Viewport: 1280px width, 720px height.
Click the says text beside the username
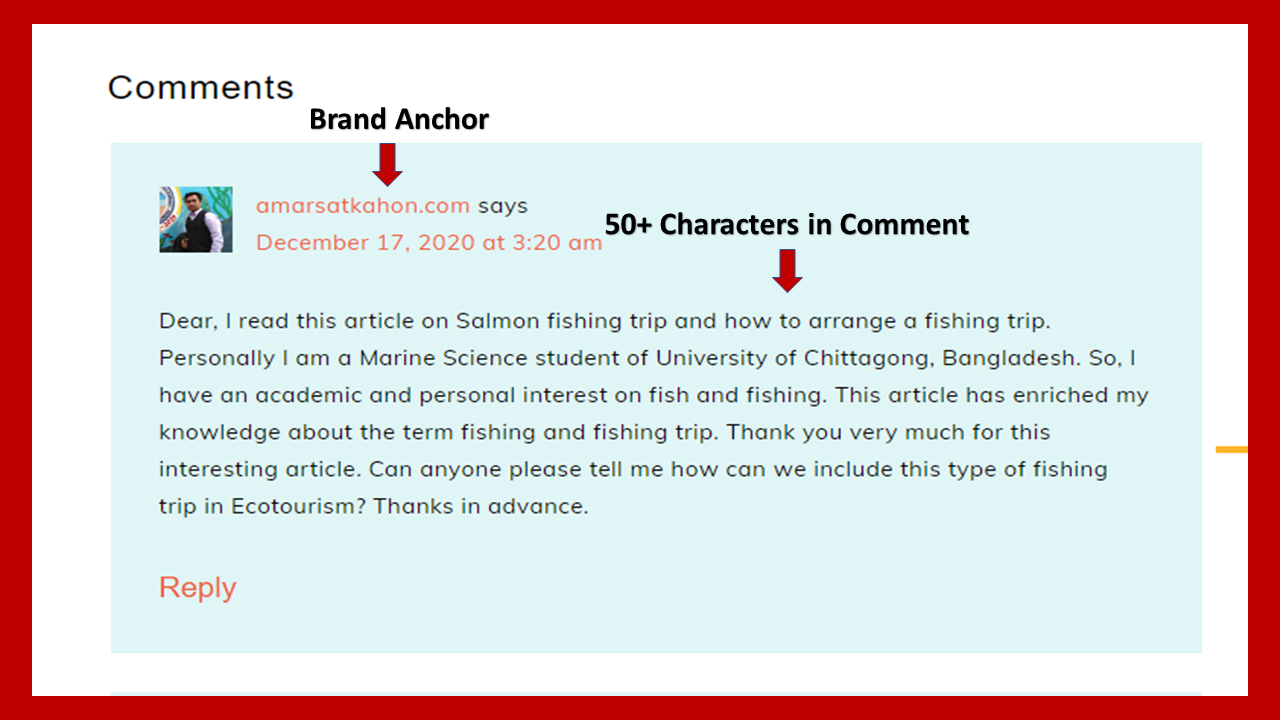503,205
